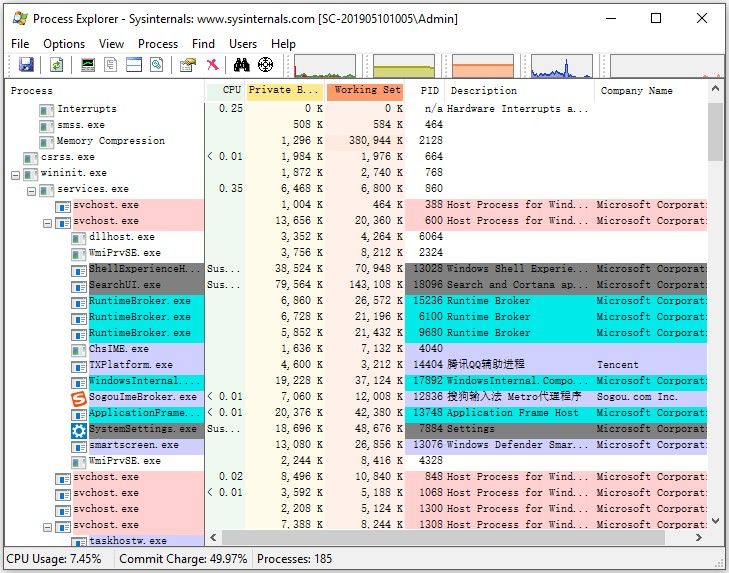729x573 pixels.
Task: Show the lower pane toolbar icon
Action: pyautogui.click(x=134, y=65)
